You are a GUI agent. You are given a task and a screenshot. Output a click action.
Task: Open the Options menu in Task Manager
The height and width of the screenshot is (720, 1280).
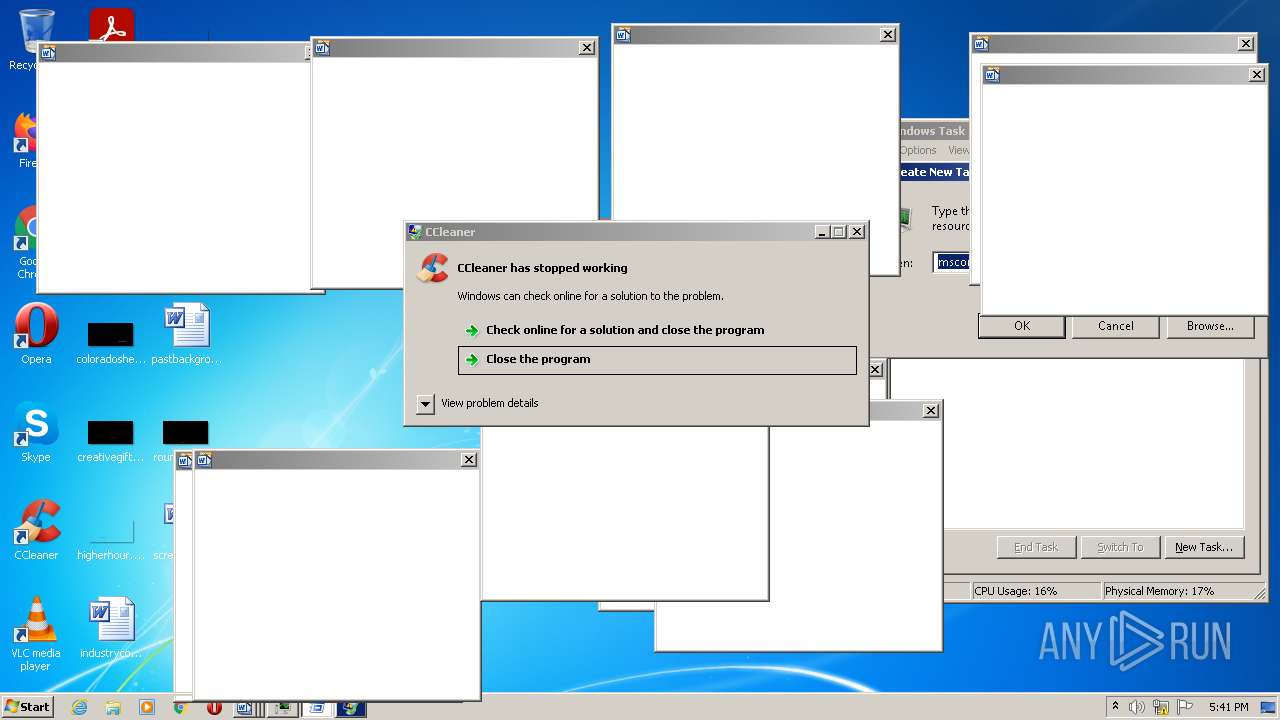(x=917, y=150)
